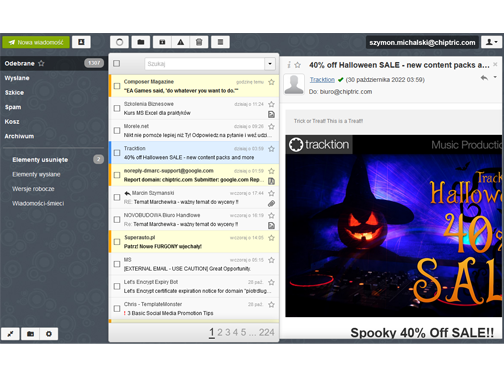Open Elementy wysłane folder
The width and height of the screenshot is (504, 374).
(x=36, y=174)
